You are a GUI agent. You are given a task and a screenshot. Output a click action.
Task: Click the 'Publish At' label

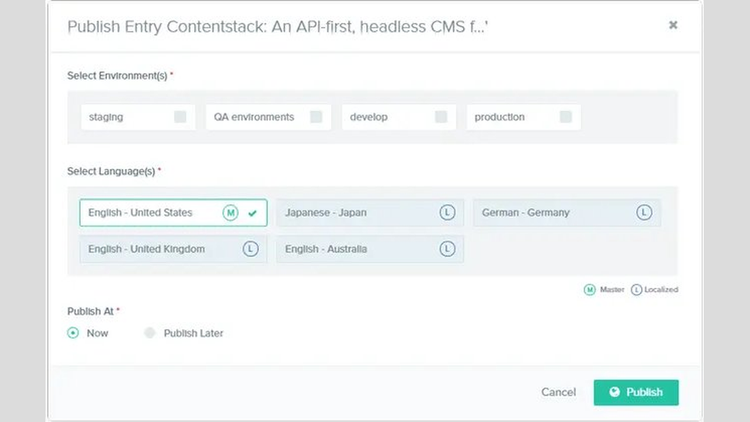tap(90, 311)
